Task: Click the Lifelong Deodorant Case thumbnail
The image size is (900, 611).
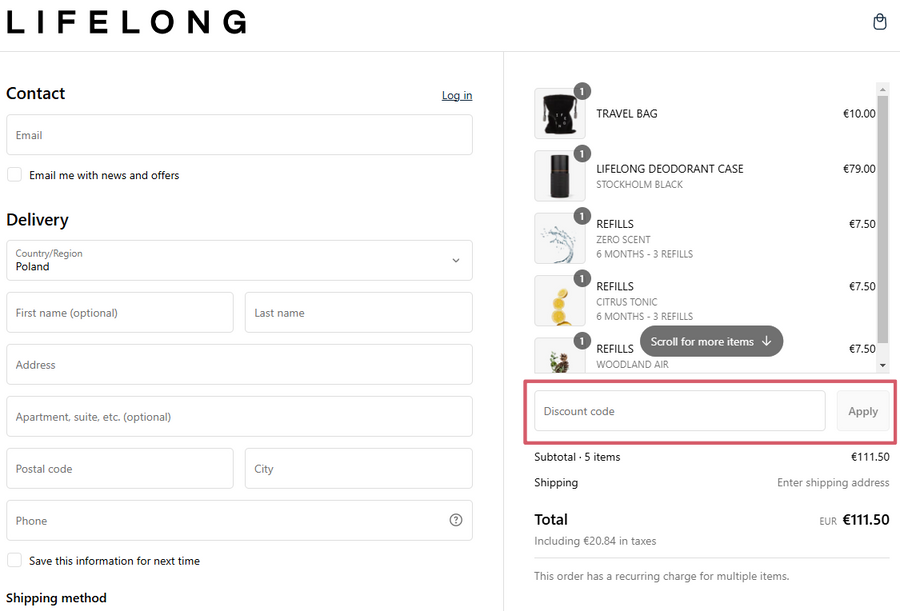Action: pyautogui.click(x=560, y=176)
